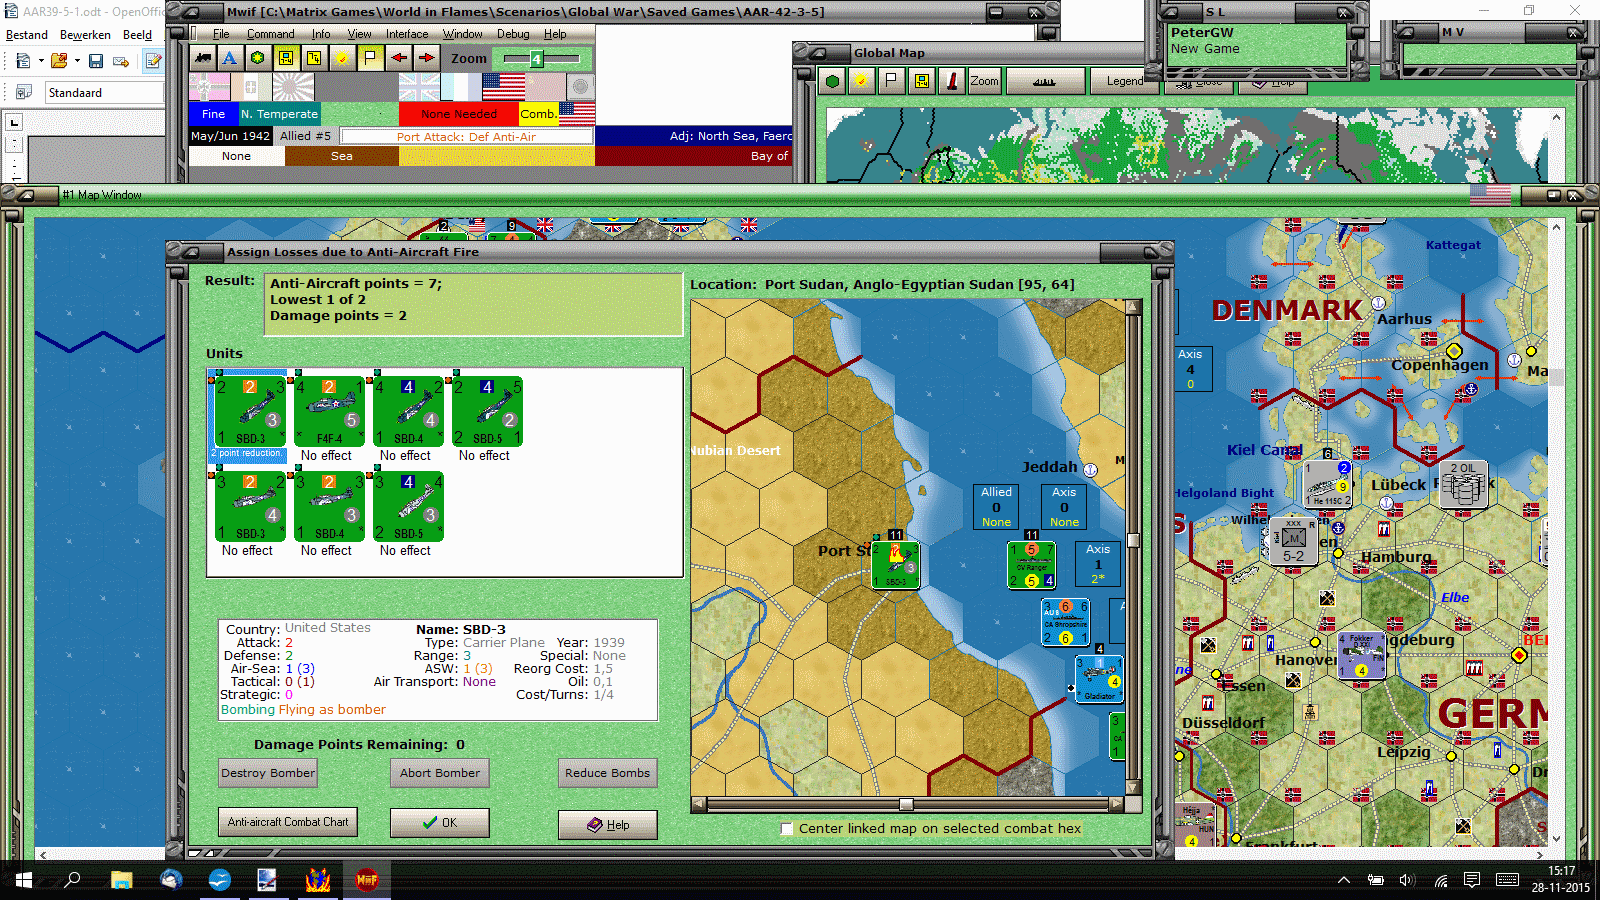Expand the open-document dropdown arrow in OpenOffice
The height and width of the screenshot is (900, 1600).
77,61
